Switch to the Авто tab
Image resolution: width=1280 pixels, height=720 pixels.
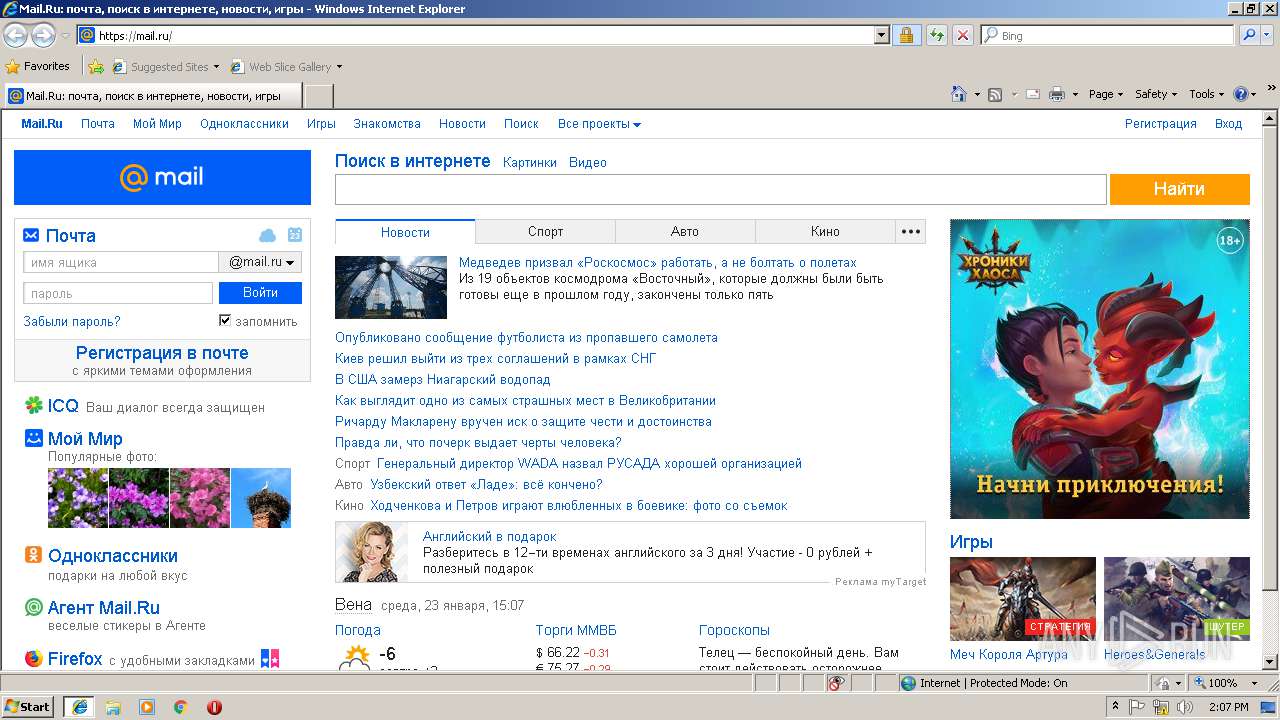[685, 232]
